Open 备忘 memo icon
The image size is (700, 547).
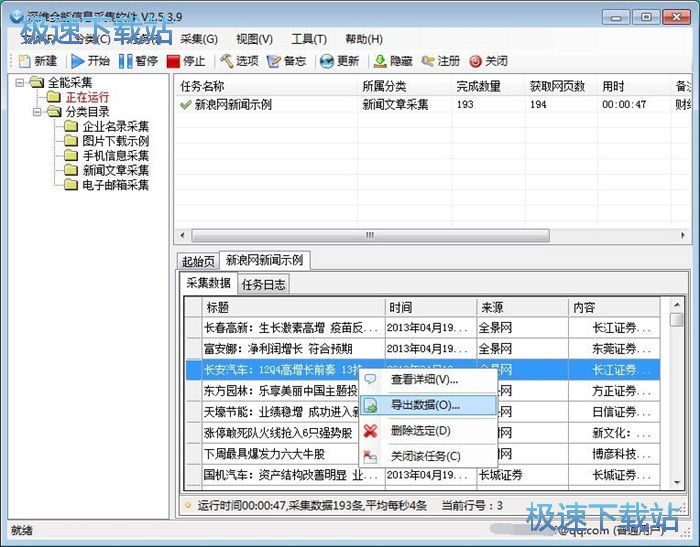(x=273, y=61)
